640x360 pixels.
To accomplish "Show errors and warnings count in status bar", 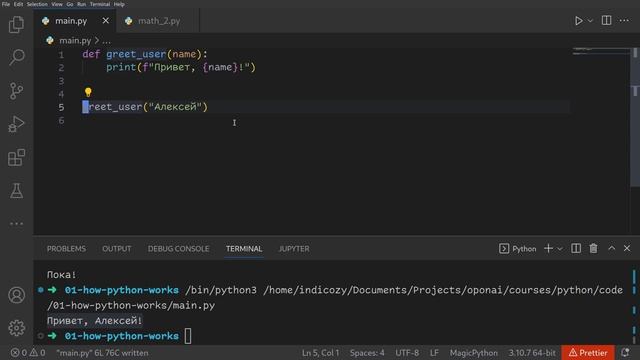I will [28, 353].
